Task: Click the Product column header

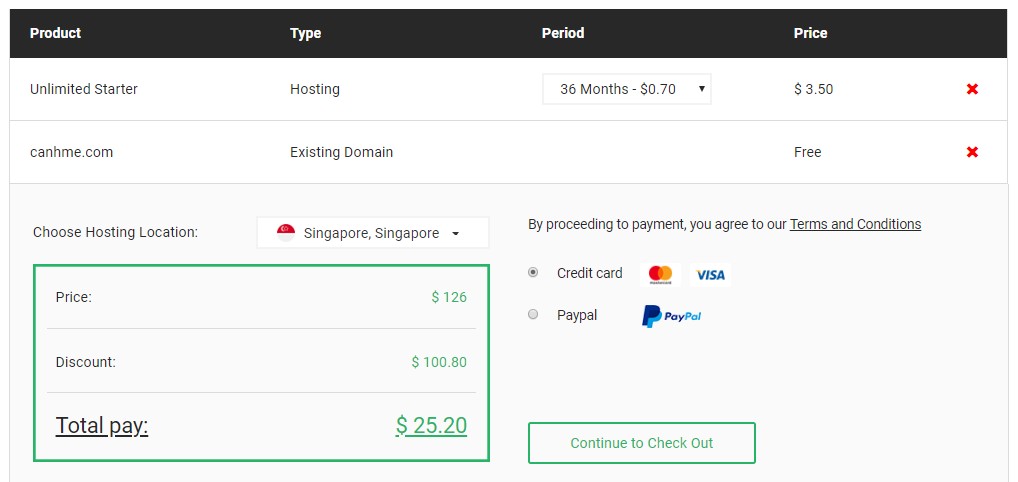Action: (x=55, y=32)
